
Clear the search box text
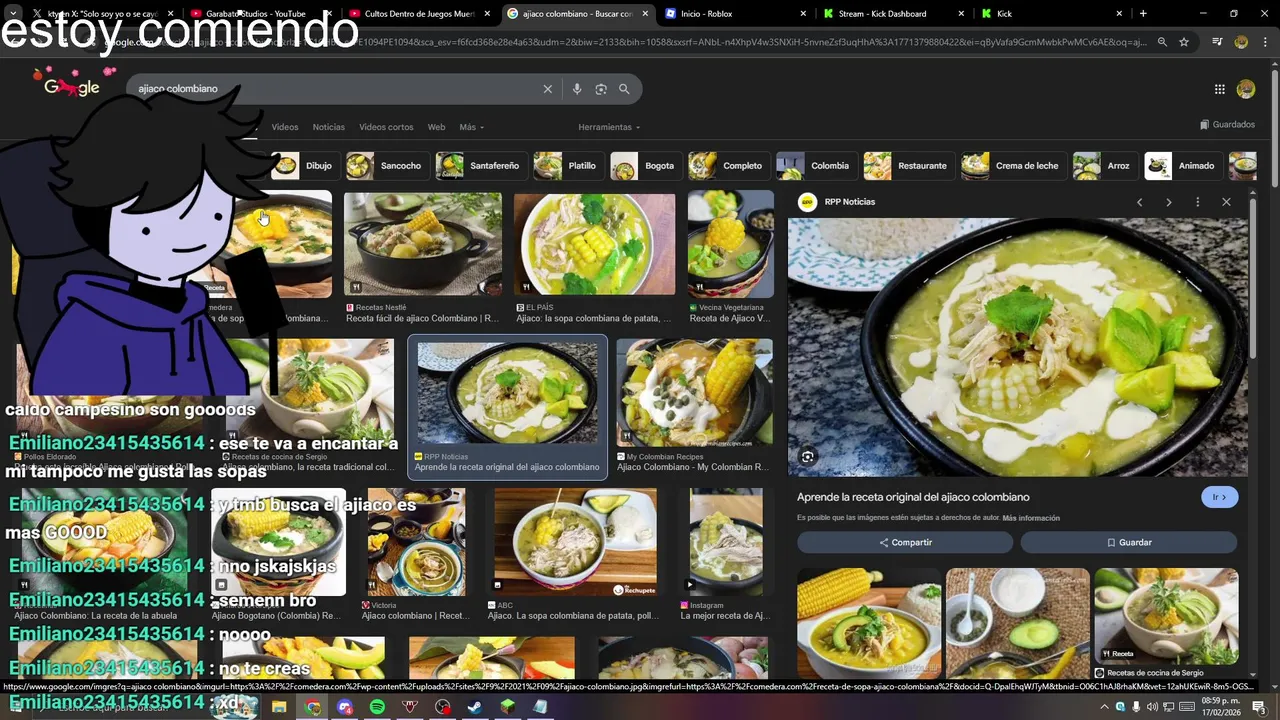tap(547, 89)
